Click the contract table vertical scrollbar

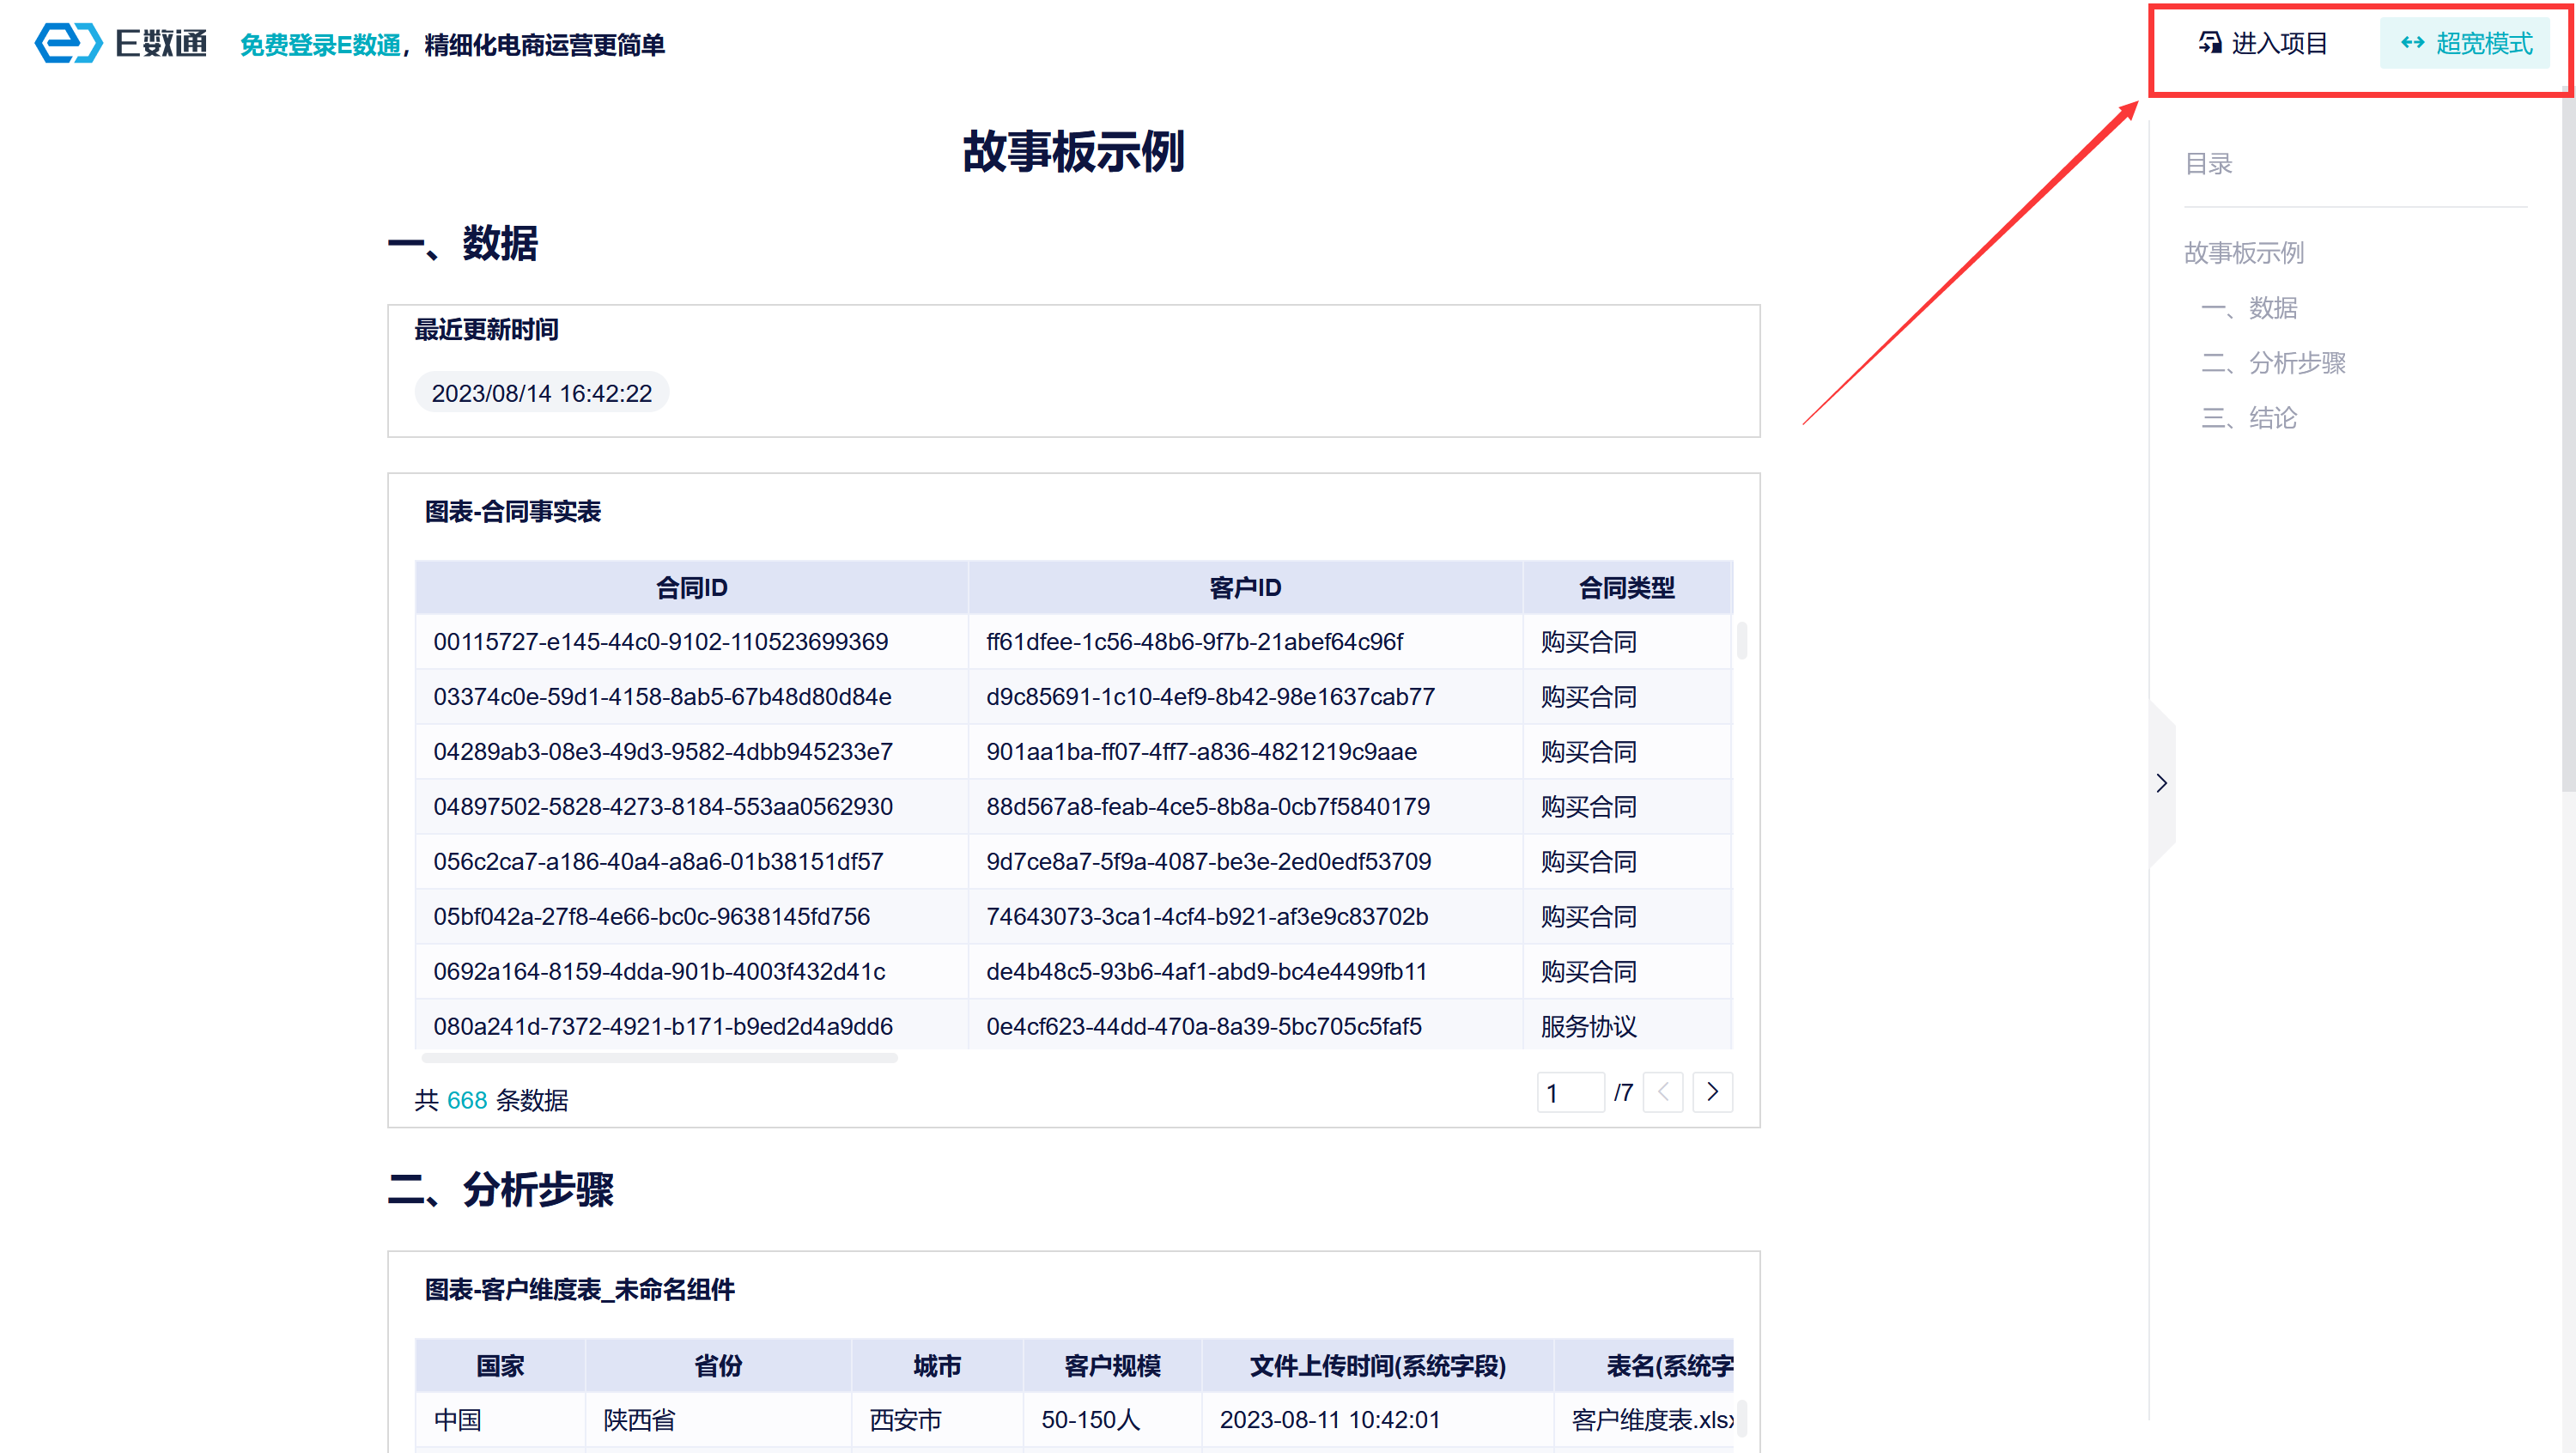point(1741,641)
